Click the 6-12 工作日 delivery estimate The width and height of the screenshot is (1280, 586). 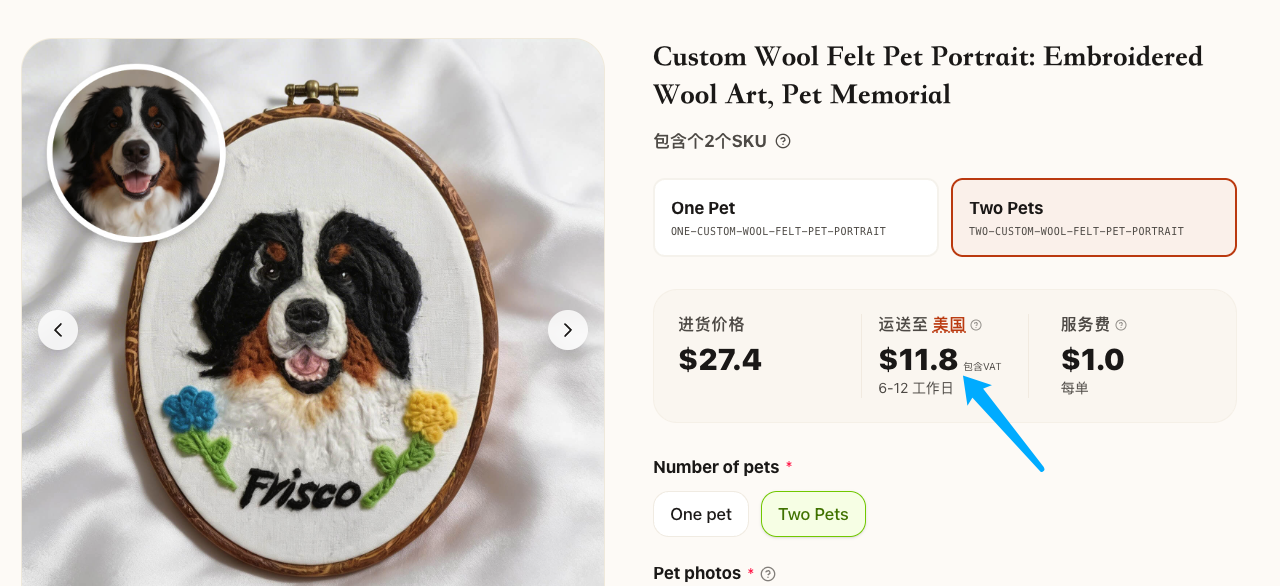(x=916, y=388)
